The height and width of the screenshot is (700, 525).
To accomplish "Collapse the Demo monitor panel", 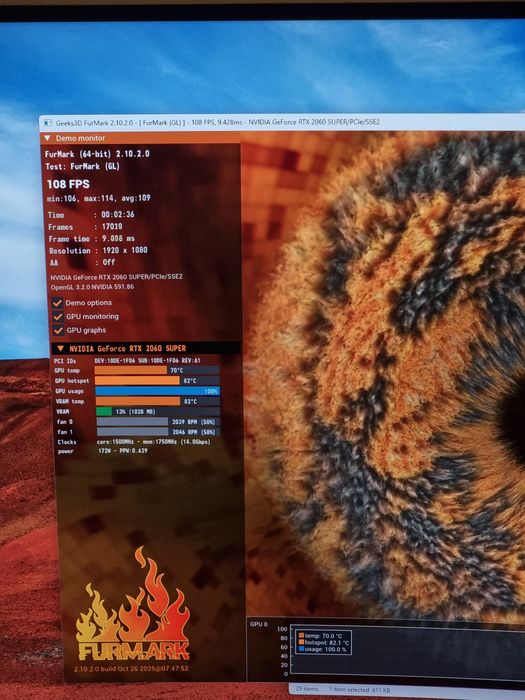I will (47, 138).
